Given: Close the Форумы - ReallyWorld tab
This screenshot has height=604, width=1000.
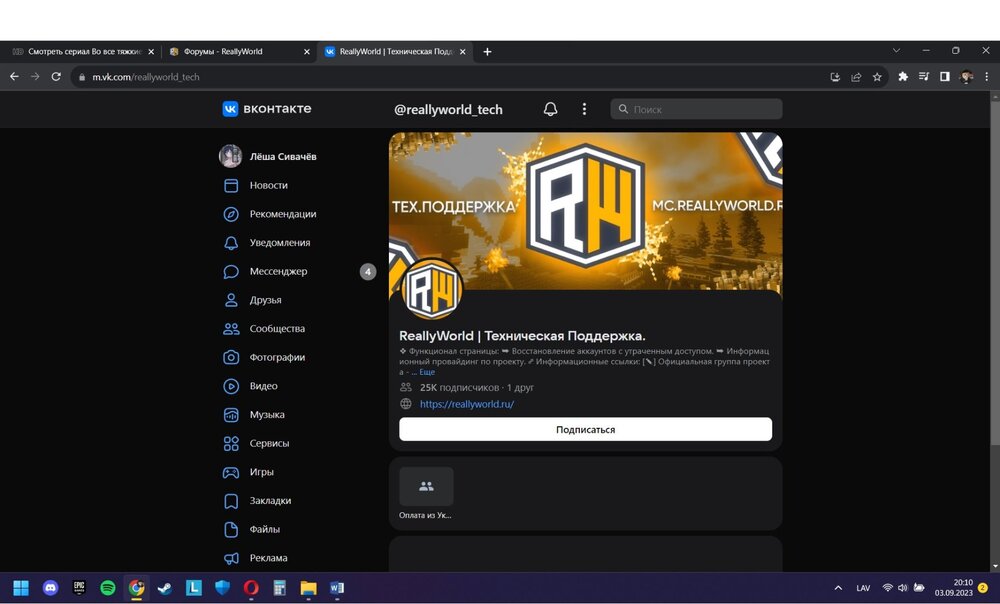Looking at the screenshot, I should pos(307,52).
